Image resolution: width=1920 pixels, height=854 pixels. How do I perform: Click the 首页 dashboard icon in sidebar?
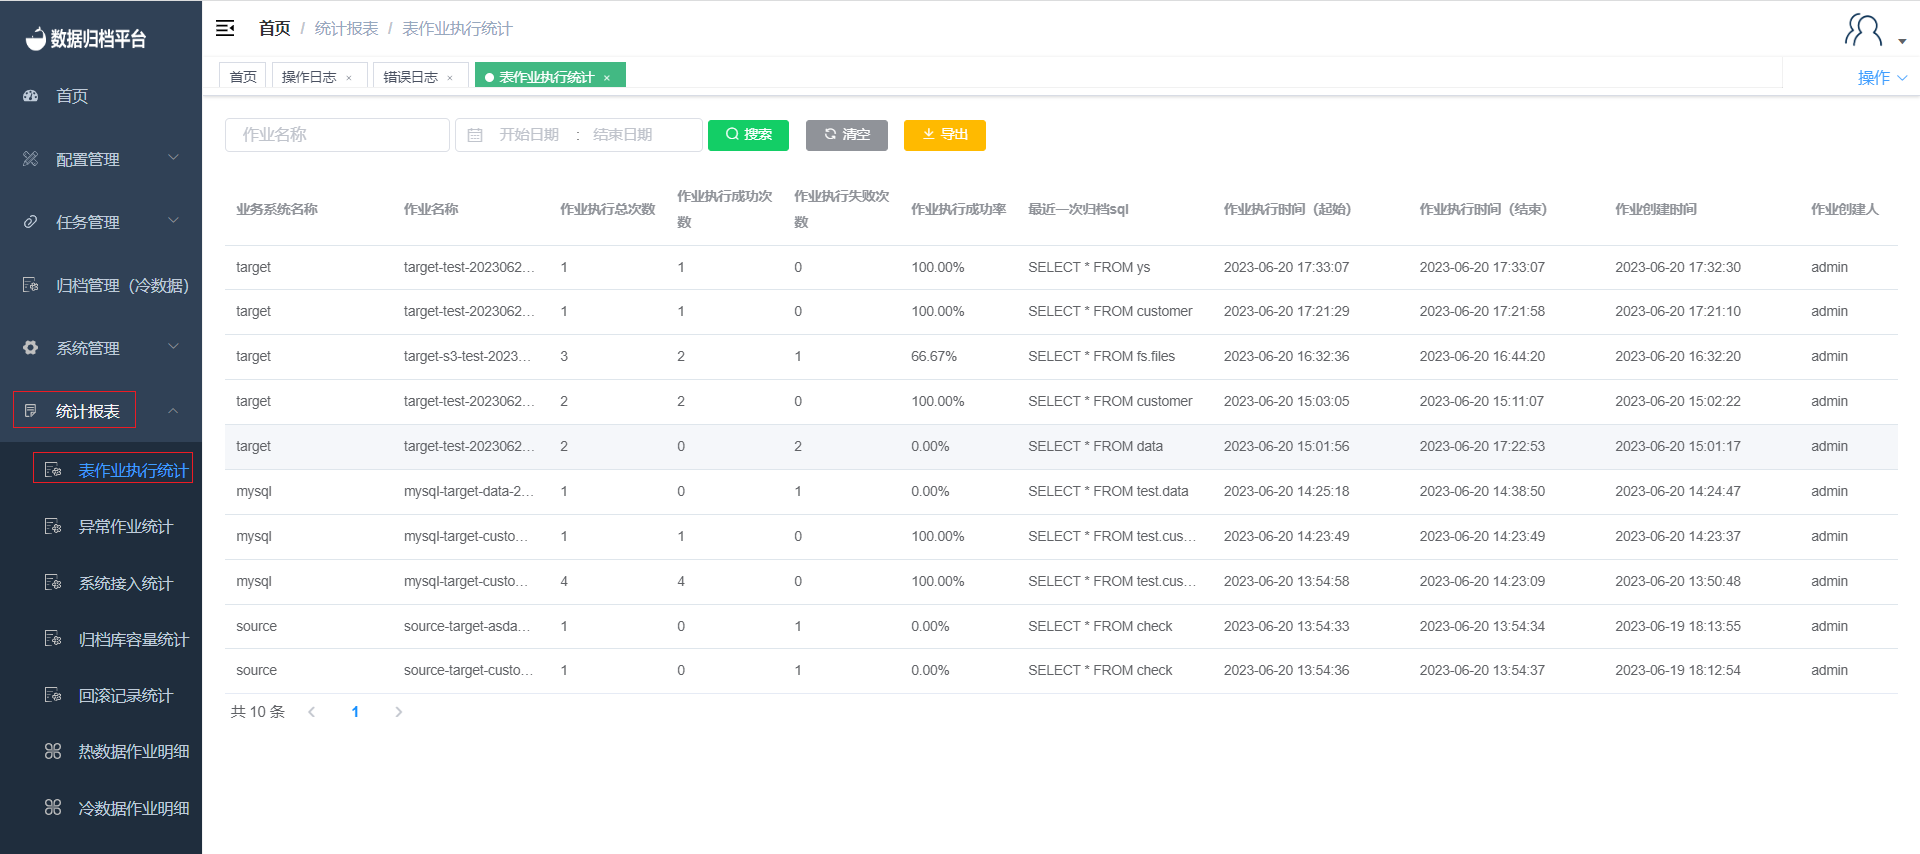(x=30, y=96)
